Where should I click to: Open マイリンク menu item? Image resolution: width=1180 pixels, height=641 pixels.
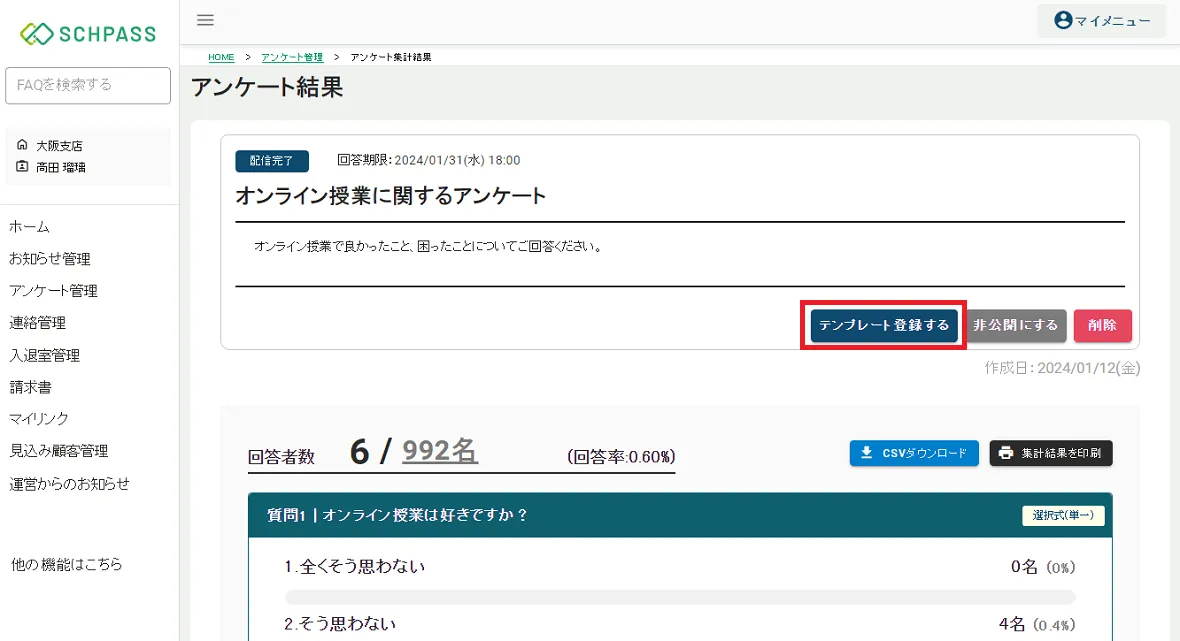pos(39,418)
